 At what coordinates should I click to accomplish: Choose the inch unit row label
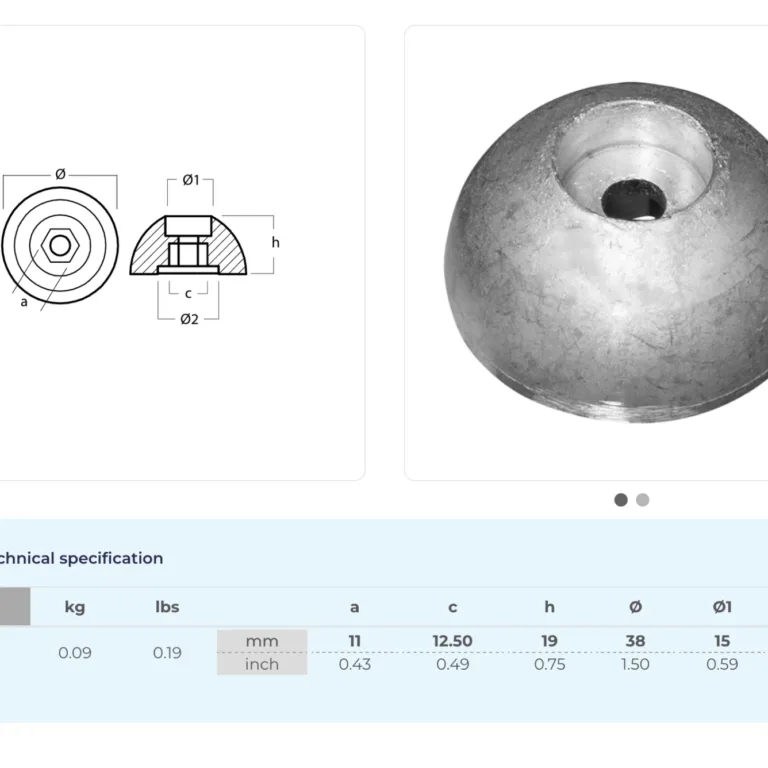pyautogui.click(x=262, y=664)
